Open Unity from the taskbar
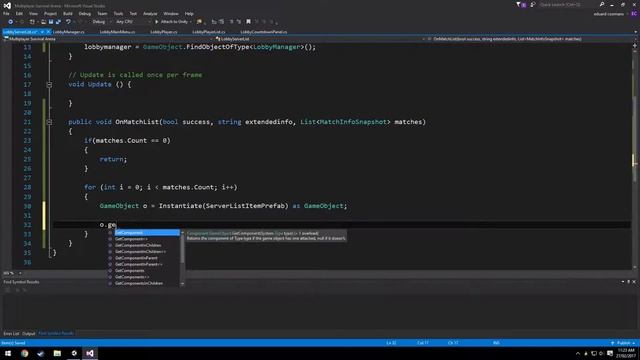 click(74, 353)
